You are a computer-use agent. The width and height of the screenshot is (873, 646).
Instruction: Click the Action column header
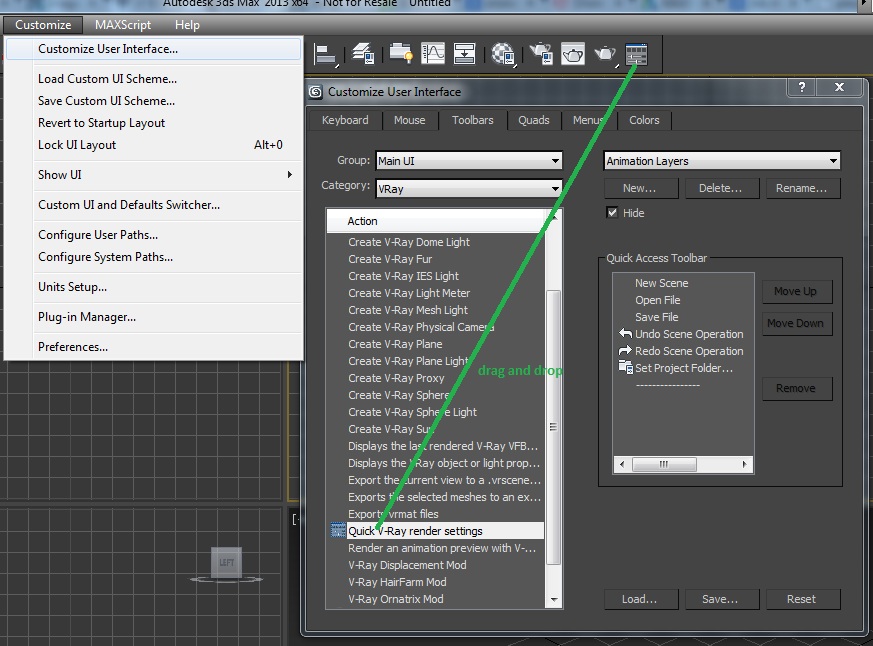tap(436, 221)
